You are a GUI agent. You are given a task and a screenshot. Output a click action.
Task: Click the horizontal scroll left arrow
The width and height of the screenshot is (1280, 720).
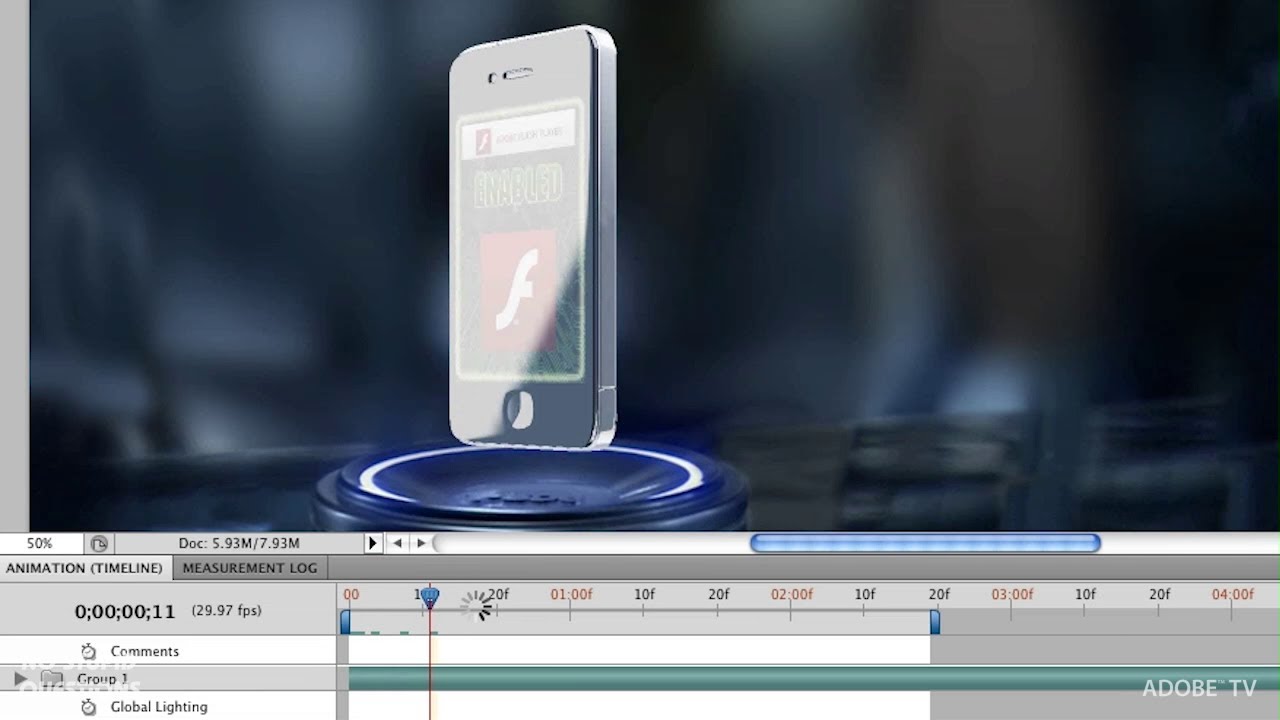397,543
